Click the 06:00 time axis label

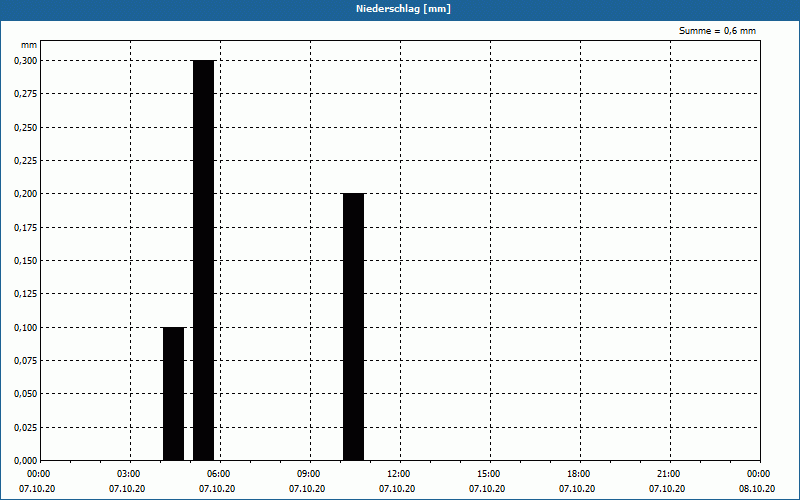click(219, 474)
